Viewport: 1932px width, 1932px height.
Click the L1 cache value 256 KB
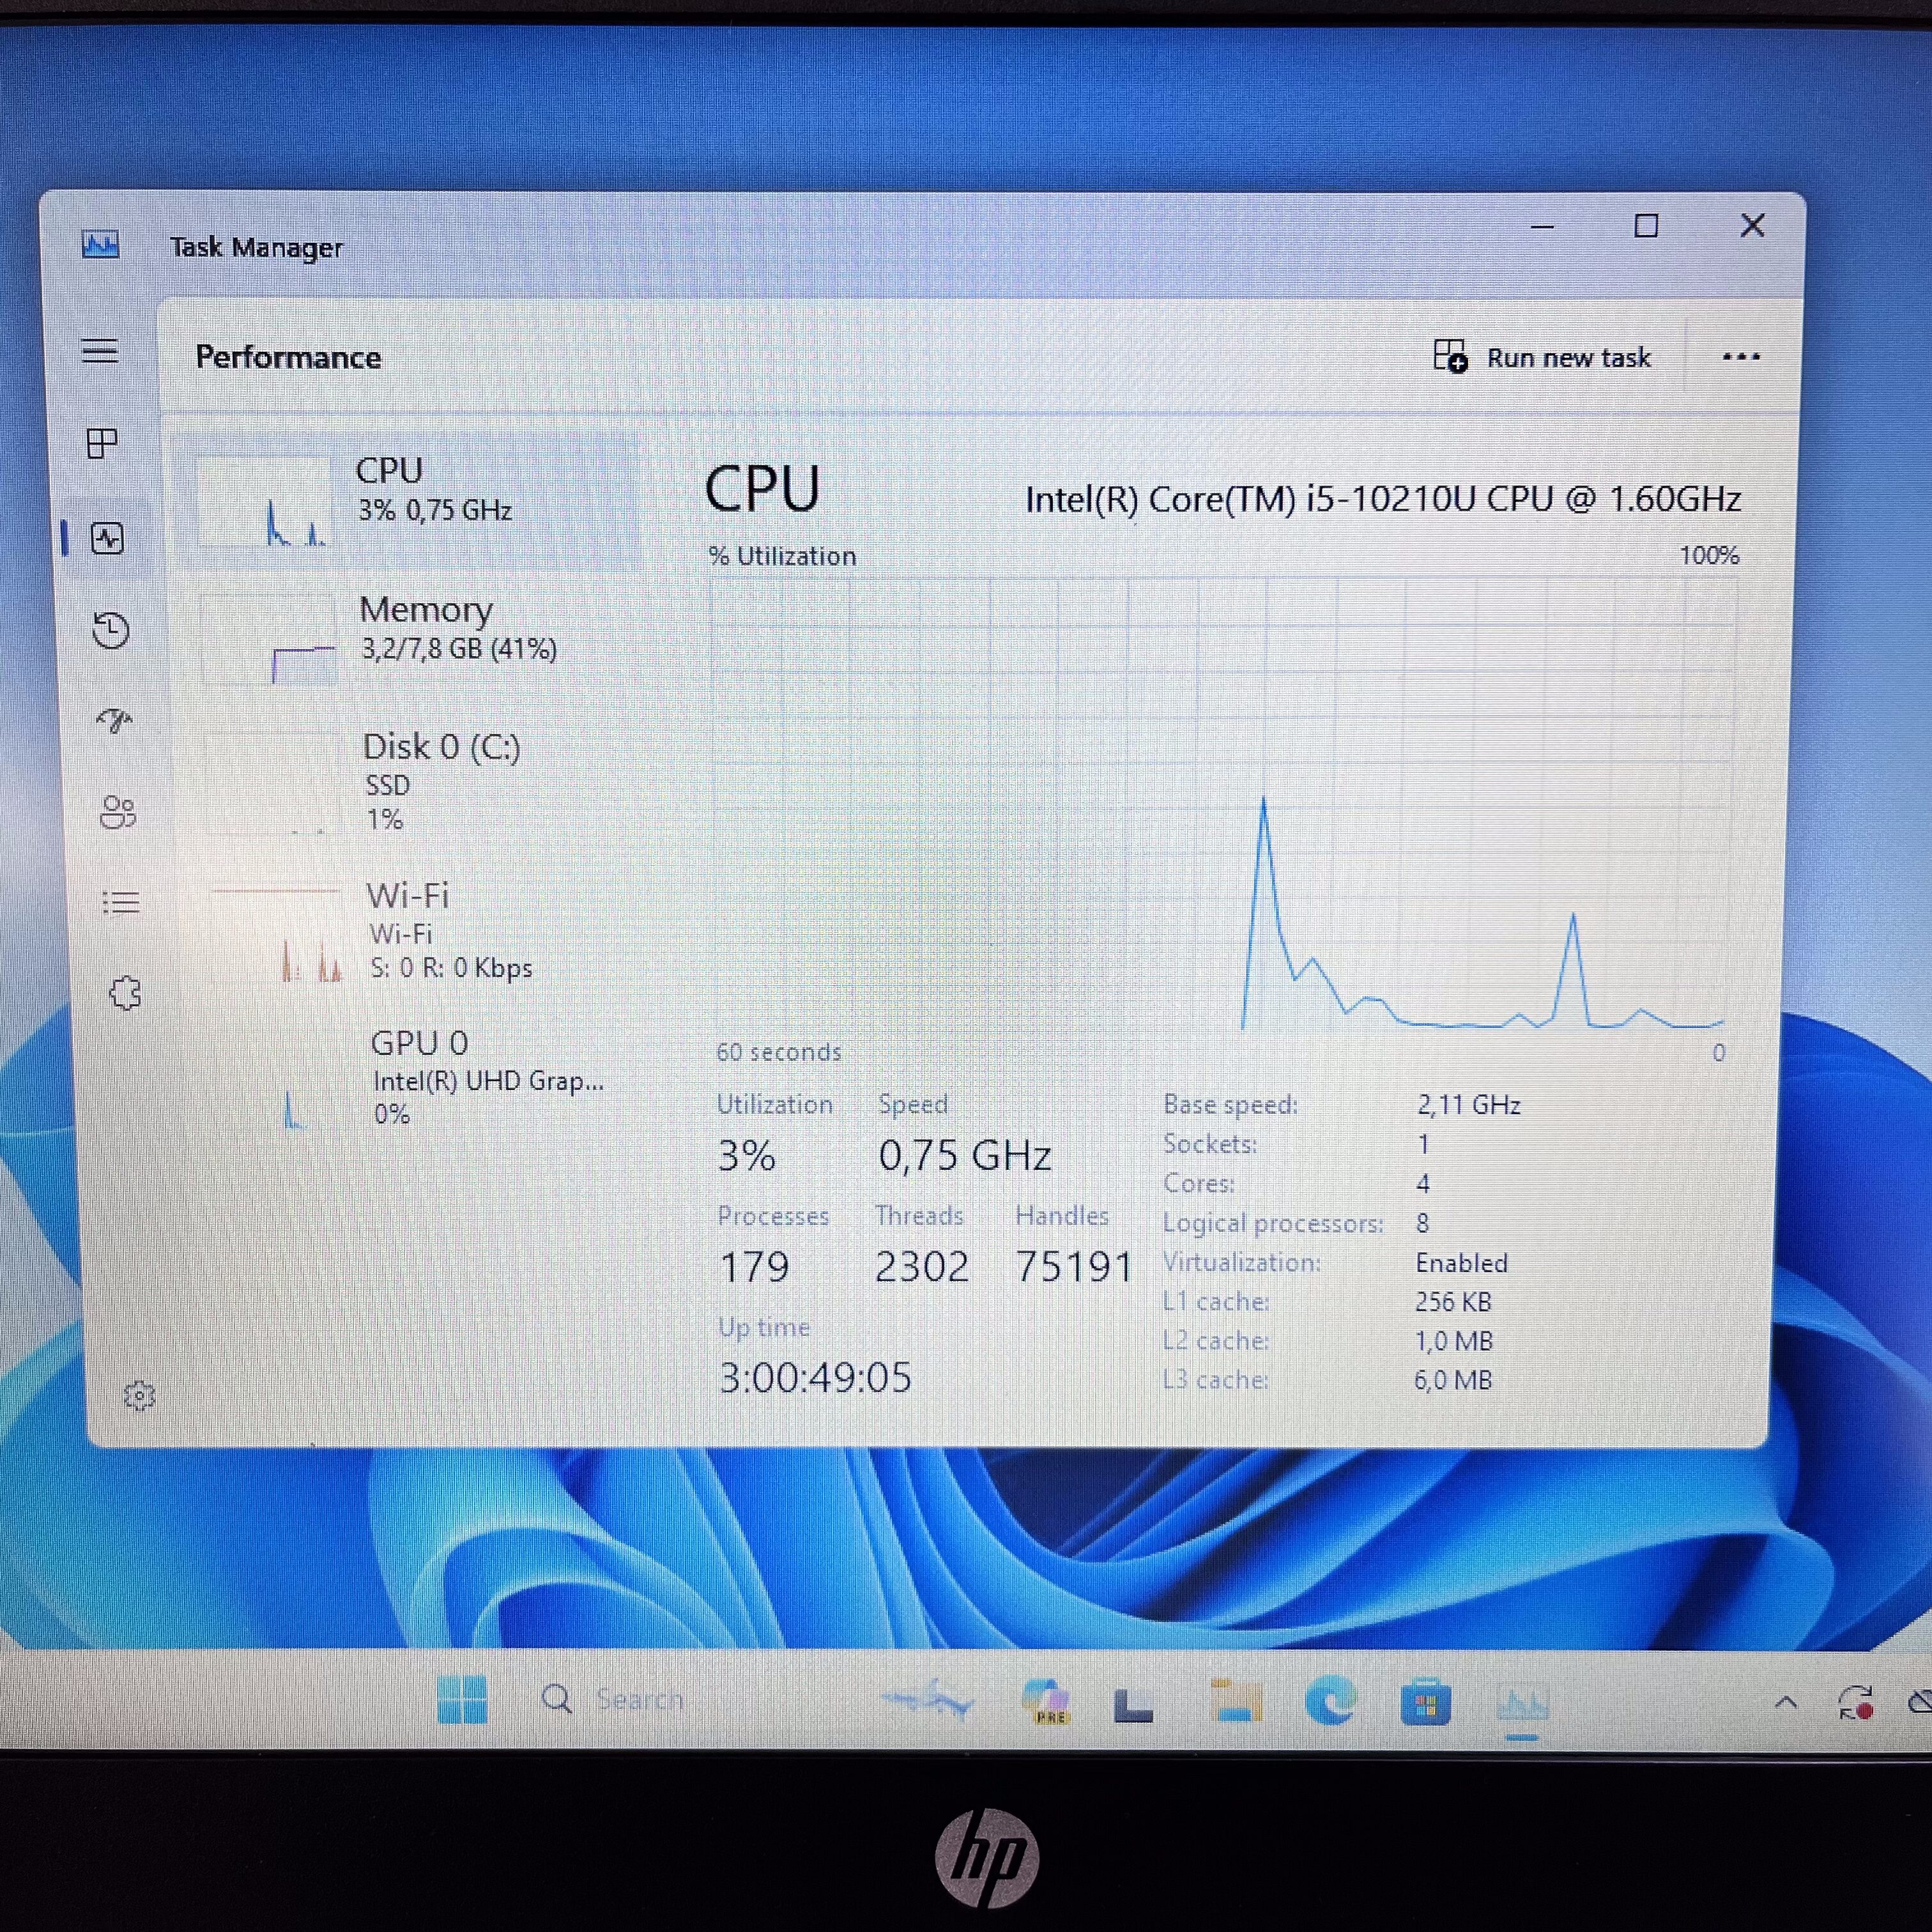1453,1302
